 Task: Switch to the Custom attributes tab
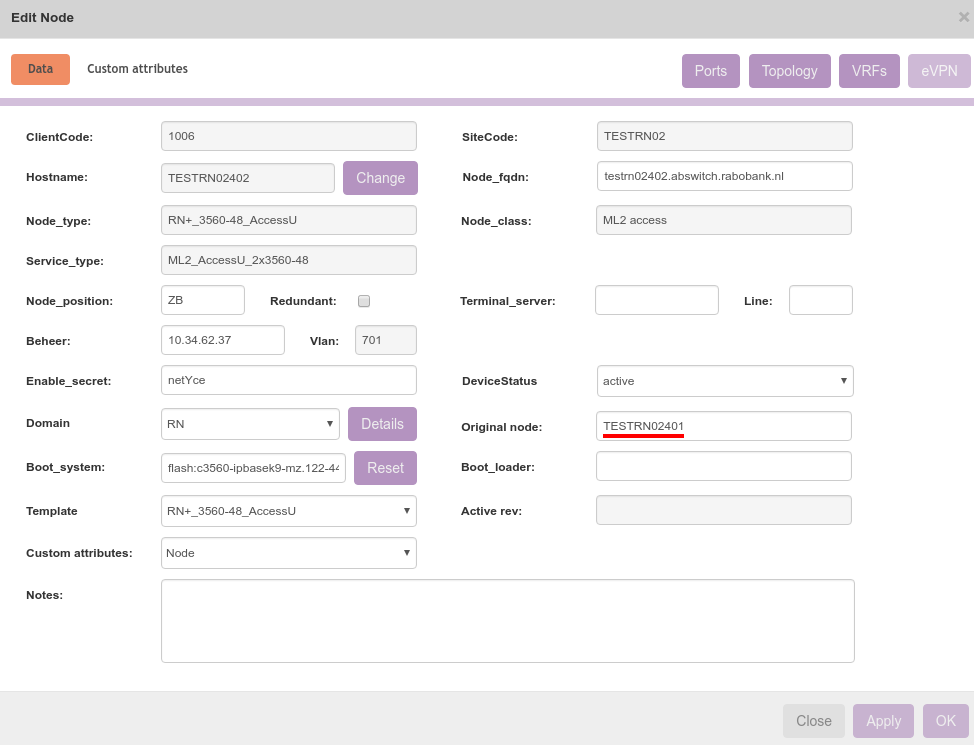coord(137,69)
